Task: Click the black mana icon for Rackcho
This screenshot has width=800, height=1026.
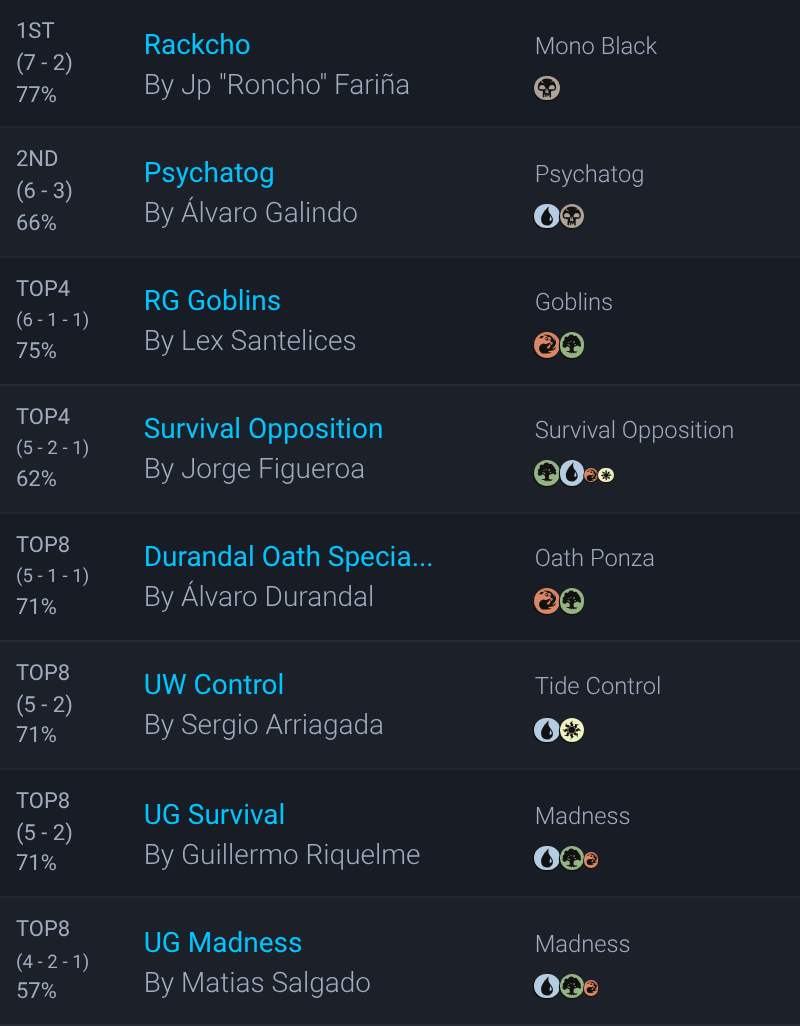Action: click(x=547, y=88)
